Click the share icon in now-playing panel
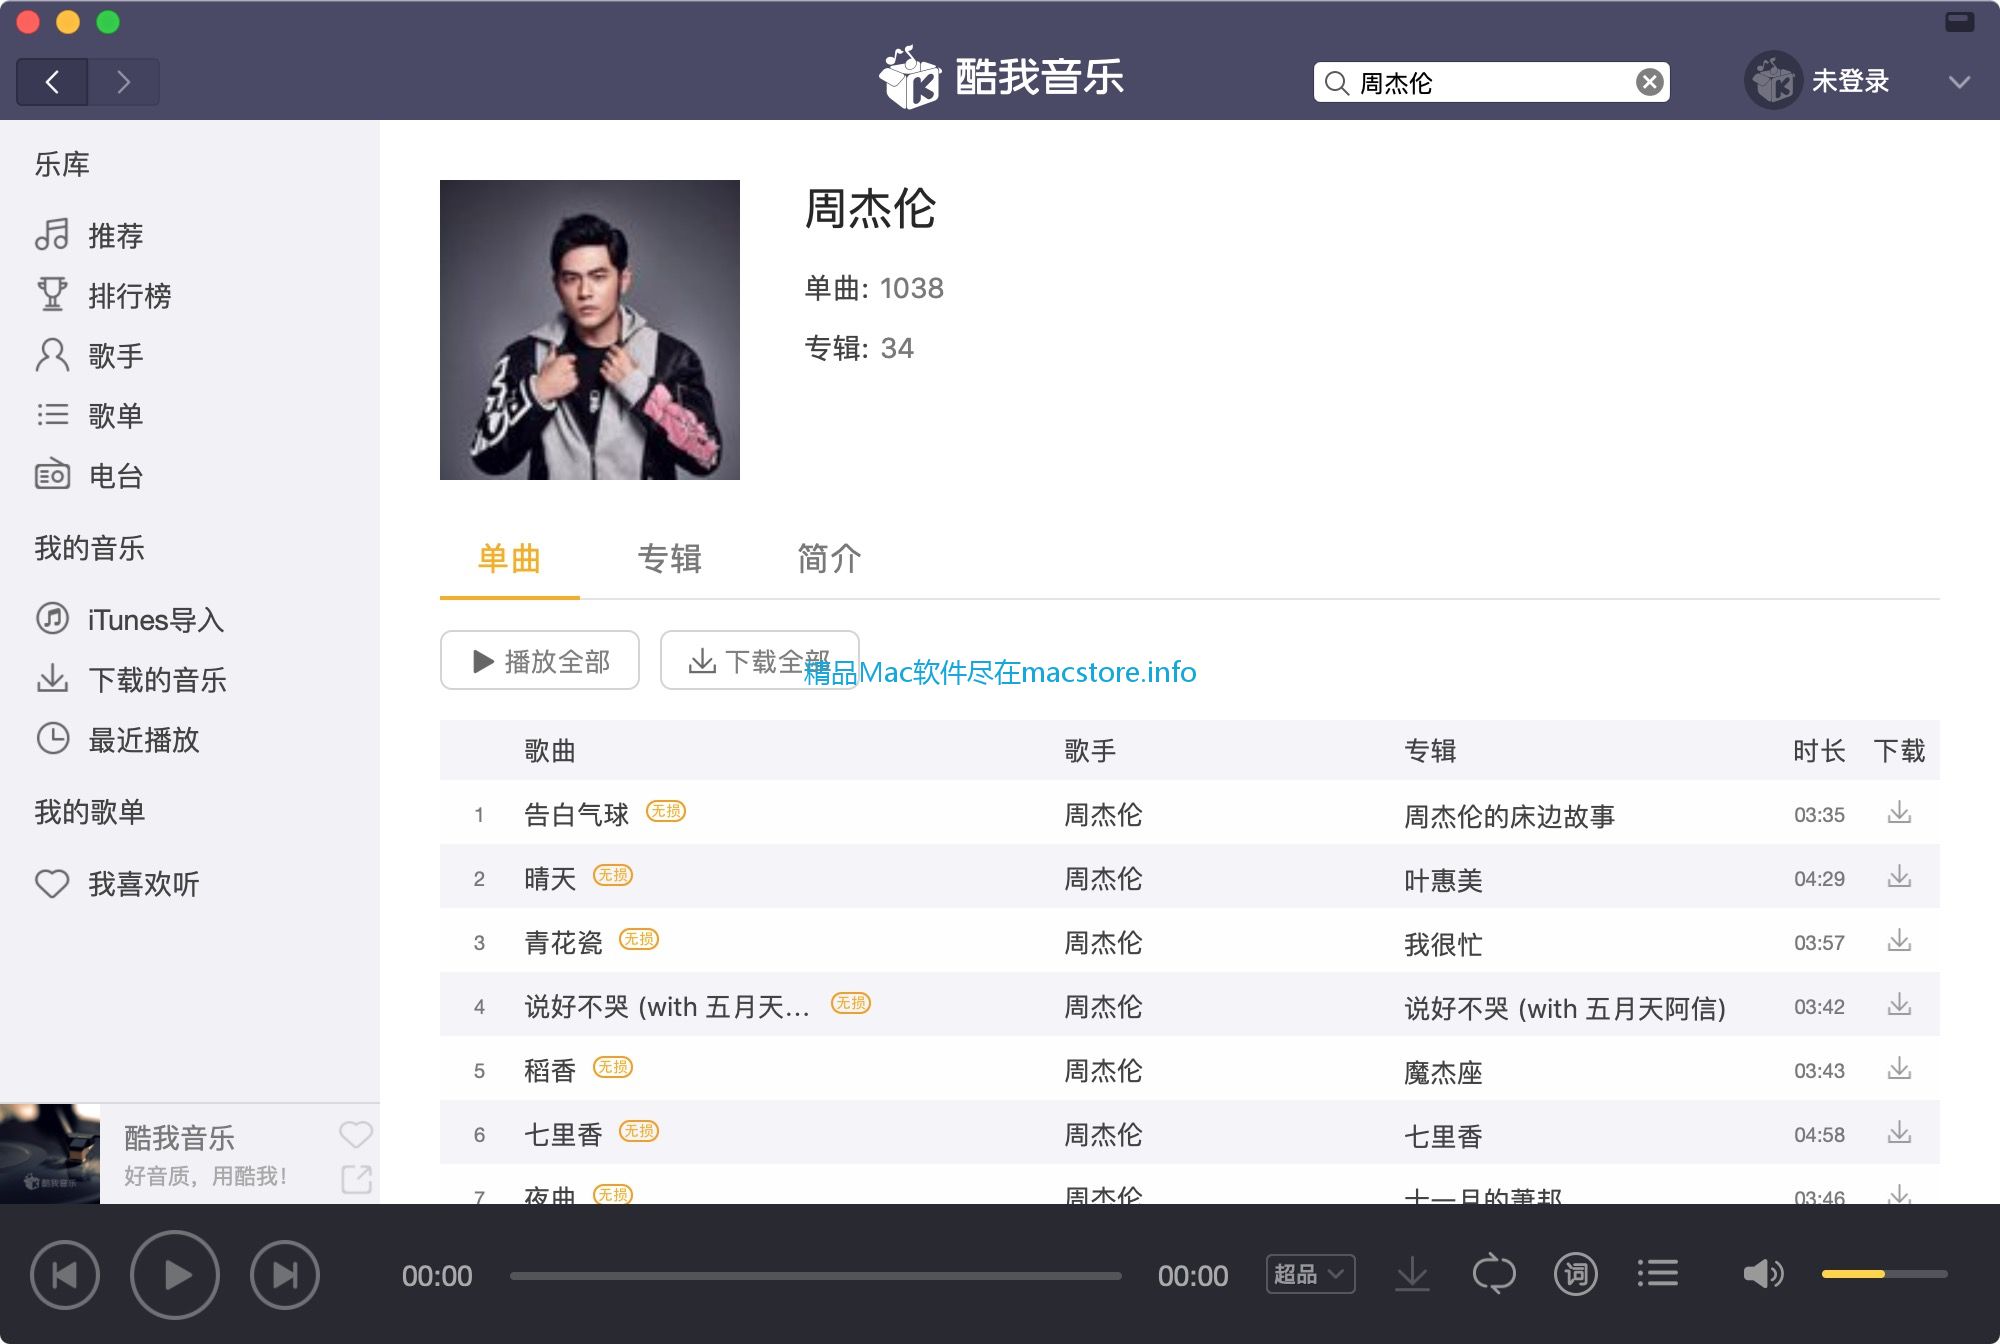This screenshot has width=2000, height=1344. pyautogui.click(x=356, y=1179)
